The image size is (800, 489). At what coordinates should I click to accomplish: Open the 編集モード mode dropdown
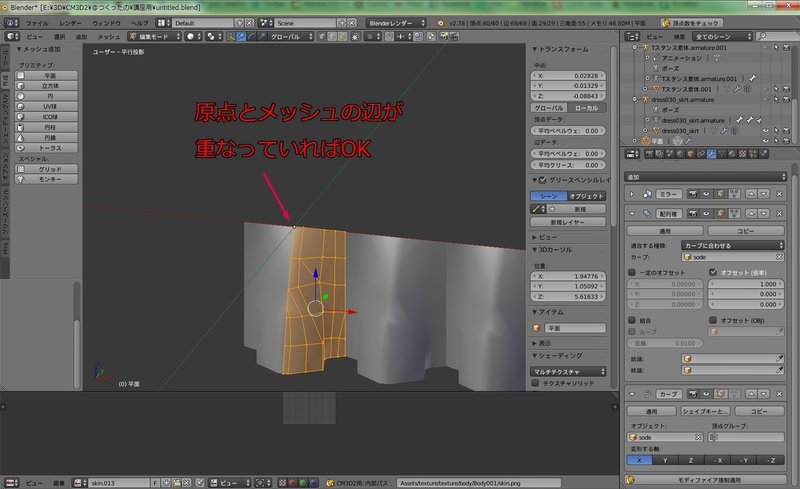[x=155, y=37]
